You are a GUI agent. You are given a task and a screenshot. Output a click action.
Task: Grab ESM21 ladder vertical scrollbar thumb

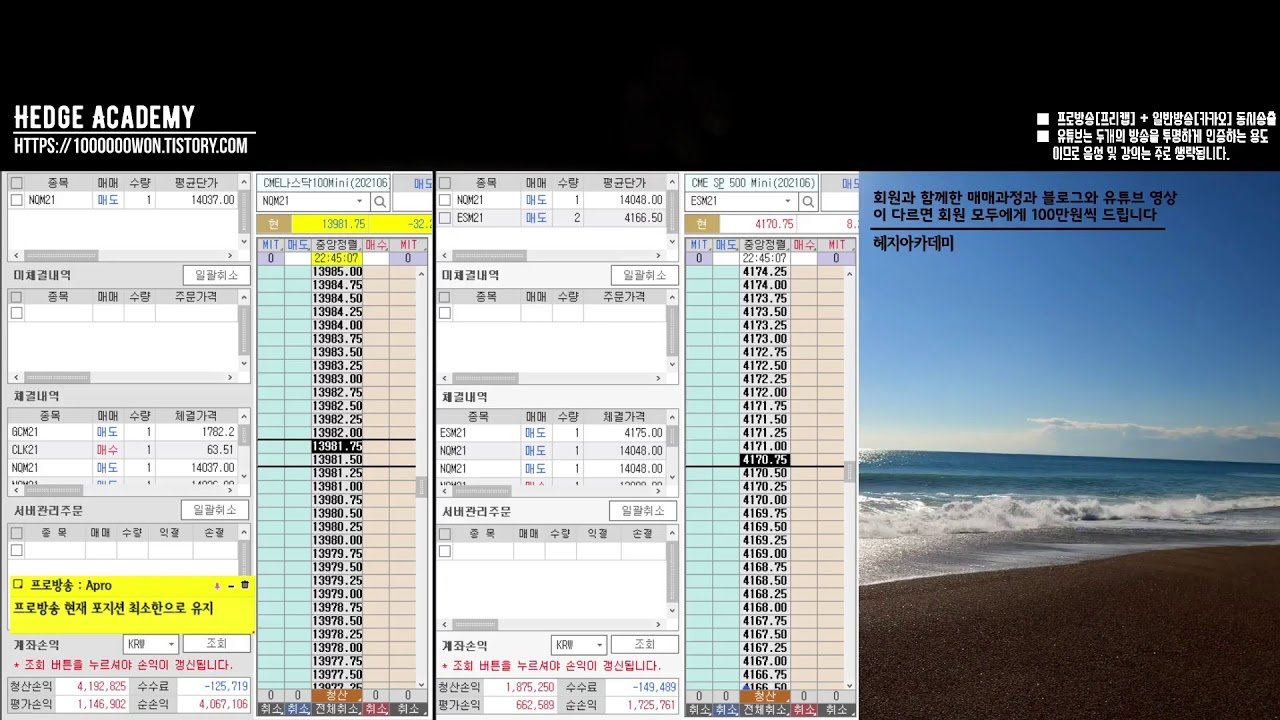click(850, 471)
